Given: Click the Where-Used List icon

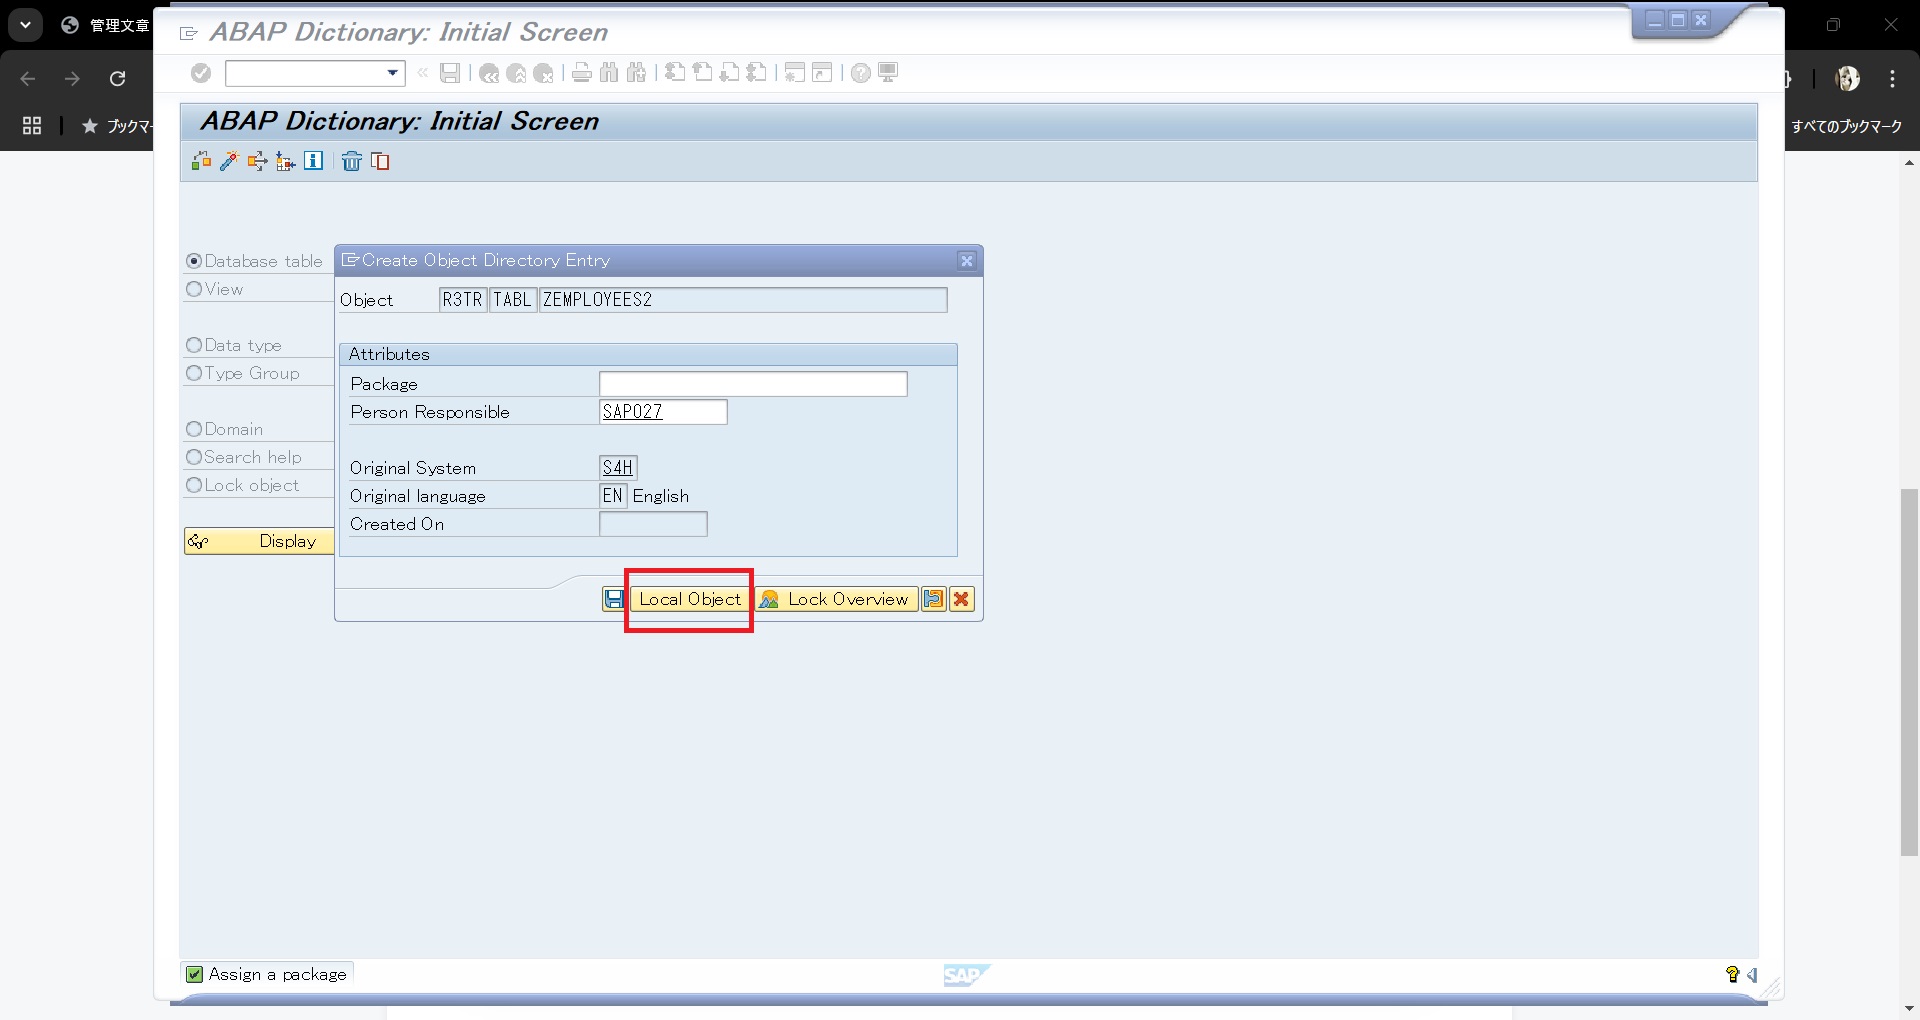Looking at the screenshot, I should pos(257,161).
